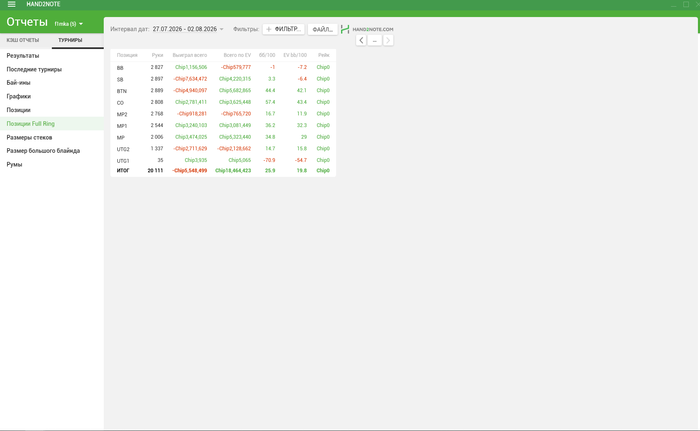
Task: Open the player selector dropdown beside Отчеты
Action: (68, 24)
